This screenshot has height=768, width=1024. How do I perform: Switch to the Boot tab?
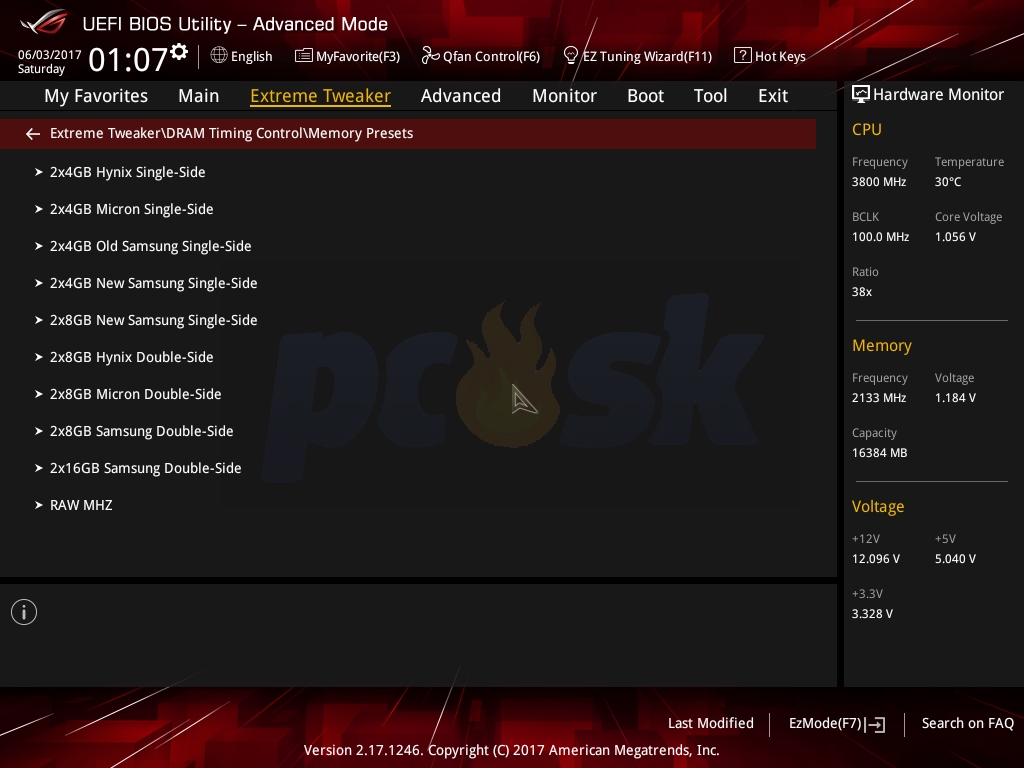645,96
